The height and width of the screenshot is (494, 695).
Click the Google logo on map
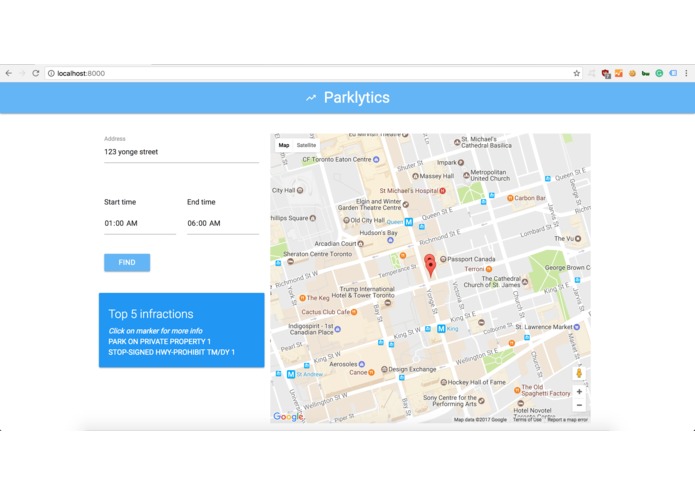(288, 416)
